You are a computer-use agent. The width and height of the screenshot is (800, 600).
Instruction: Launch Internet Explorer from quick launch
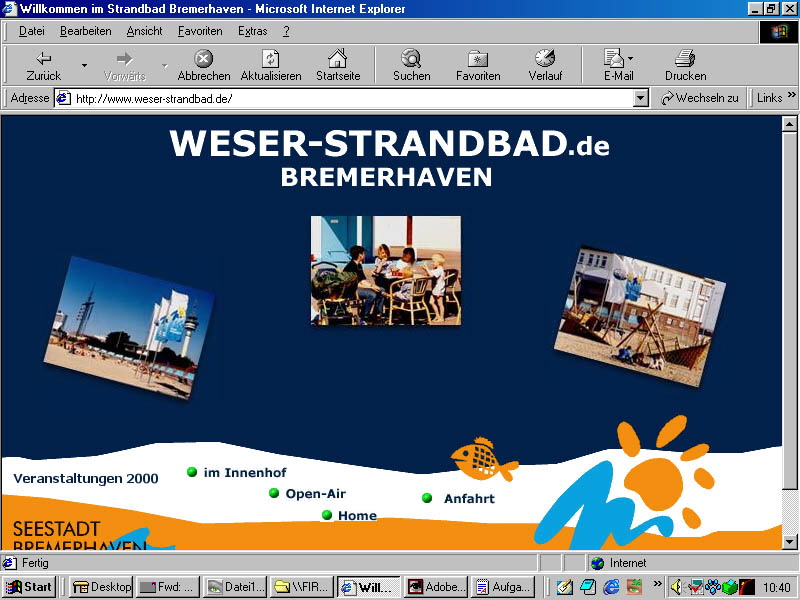[x=611, y=587]
